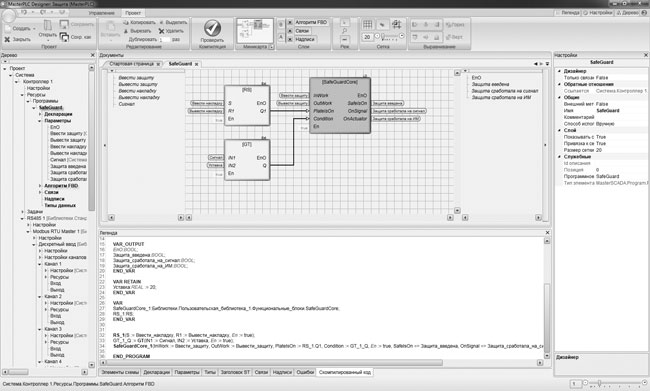650x391 pixels.
Task: Select the RS function block on canvas
Action: 247,105
